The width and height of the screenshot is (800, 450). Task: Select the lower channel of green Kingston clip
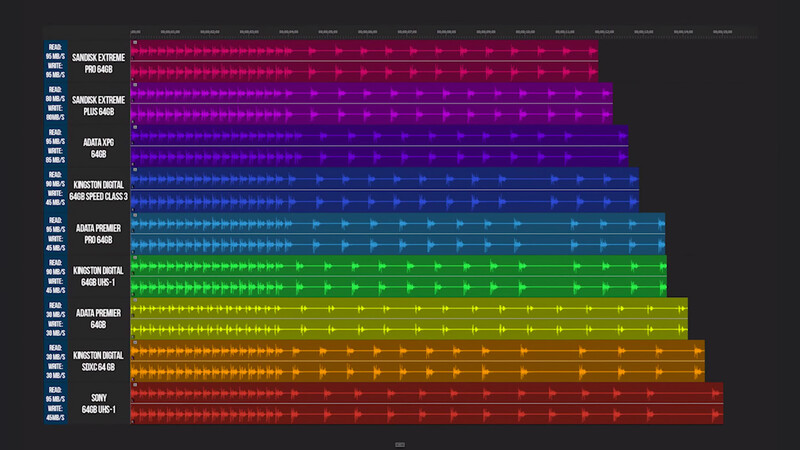click(398, 287)
